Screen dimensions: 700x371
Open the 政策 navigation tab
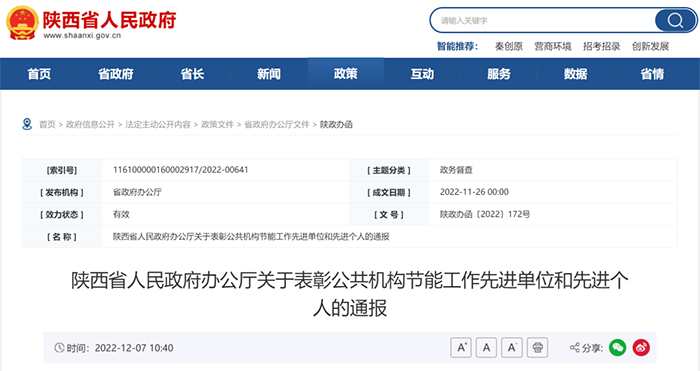(346, 74)
